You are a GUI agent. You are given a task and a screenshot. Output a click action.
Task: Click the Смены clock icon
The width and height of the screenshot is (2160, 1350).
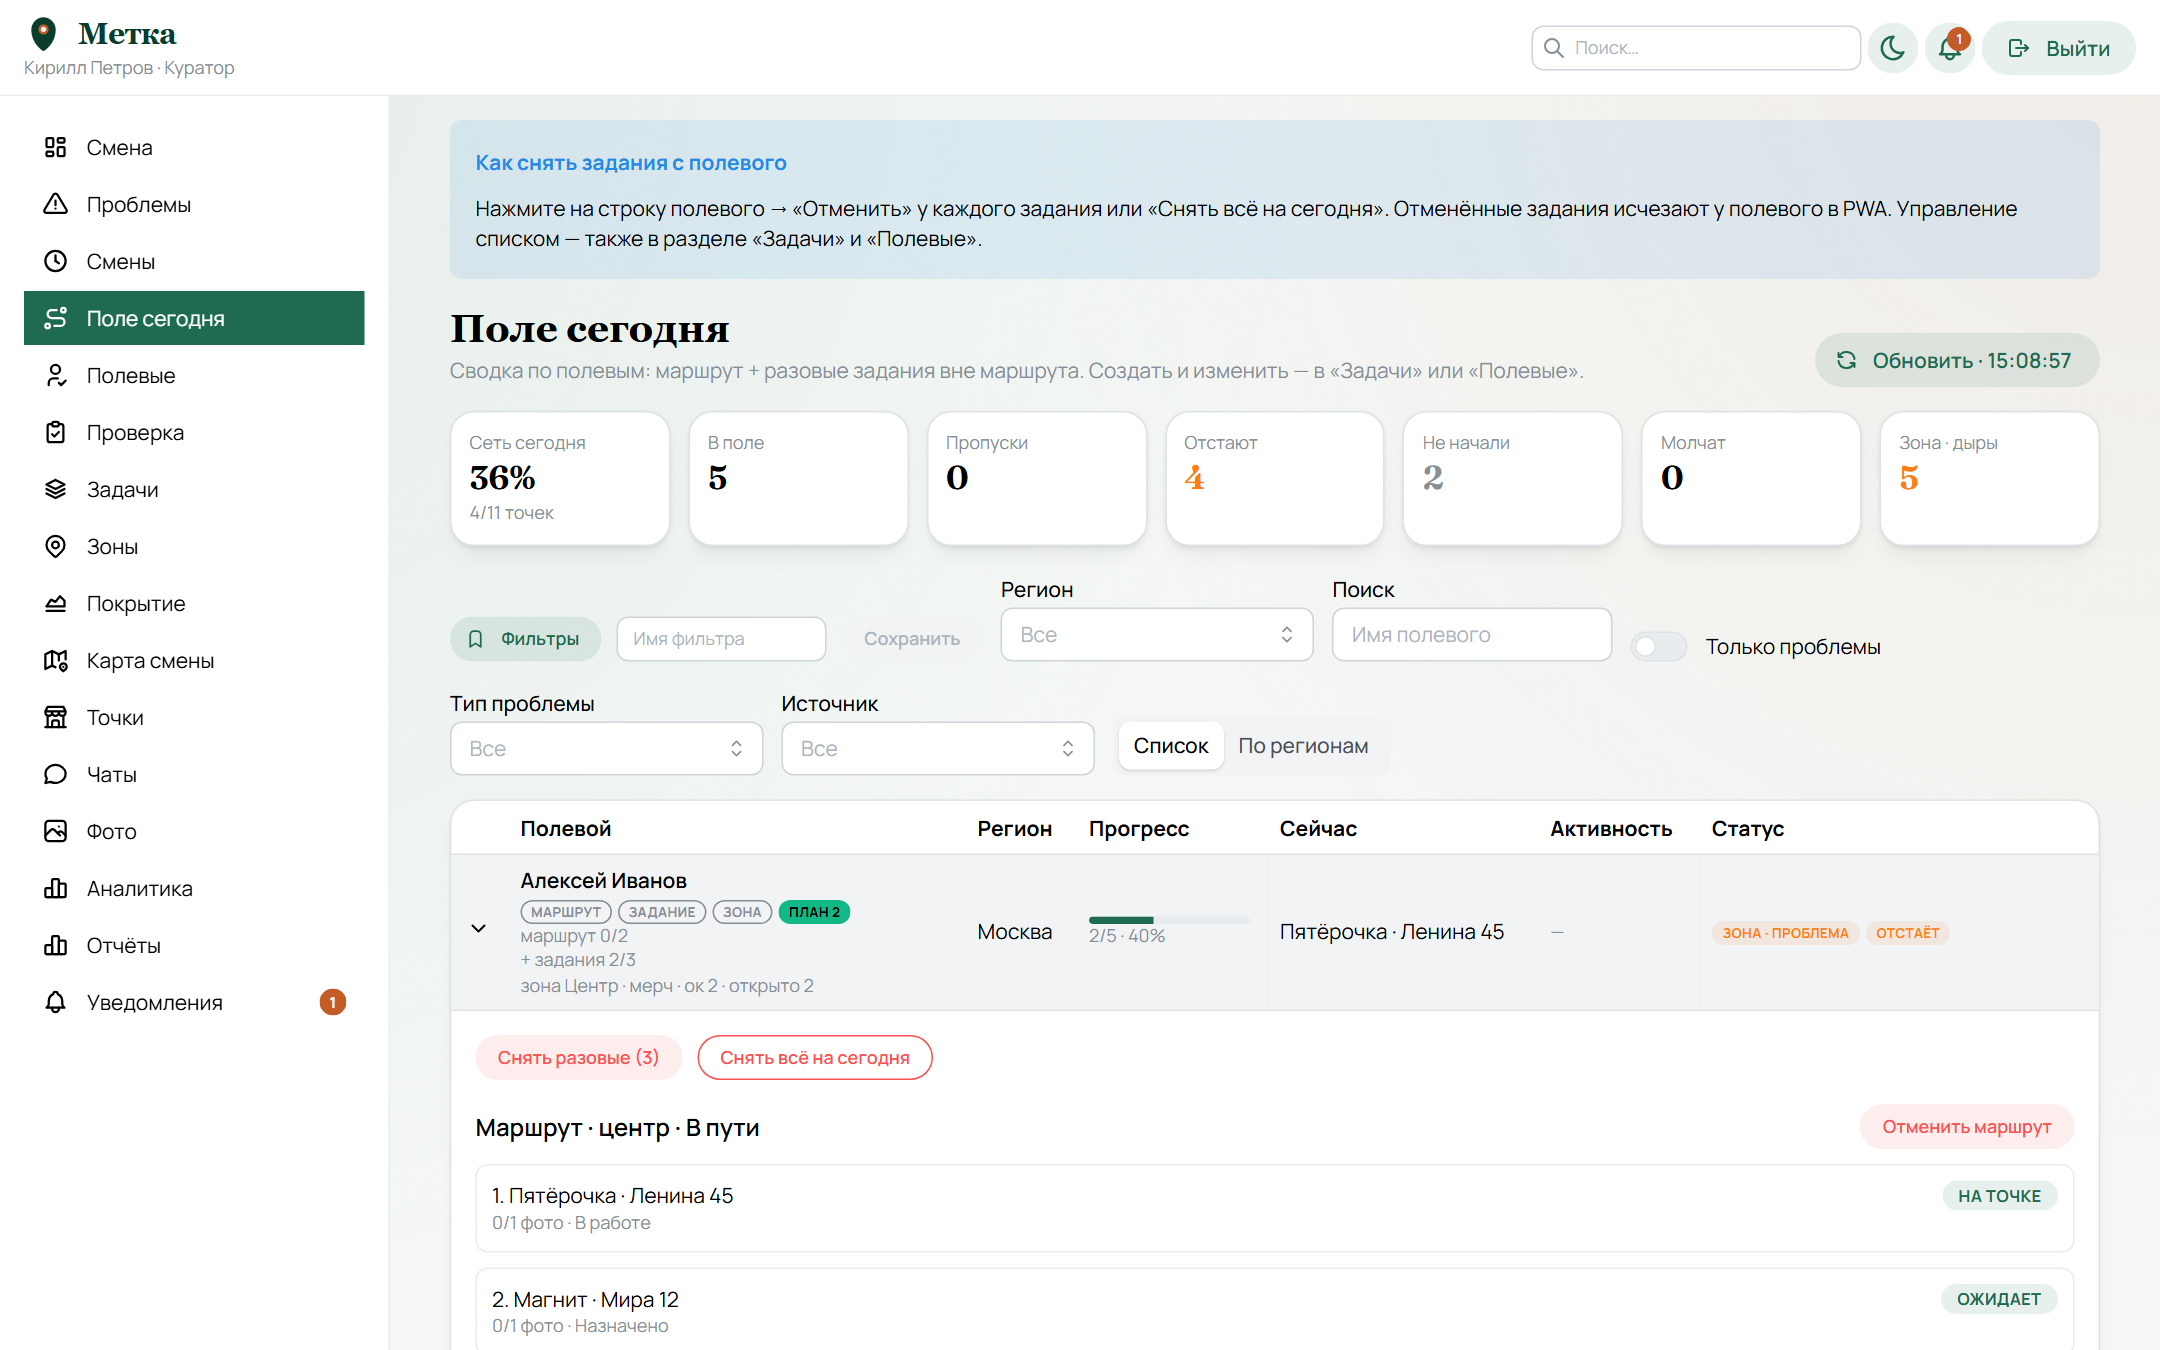click(55, 262)
